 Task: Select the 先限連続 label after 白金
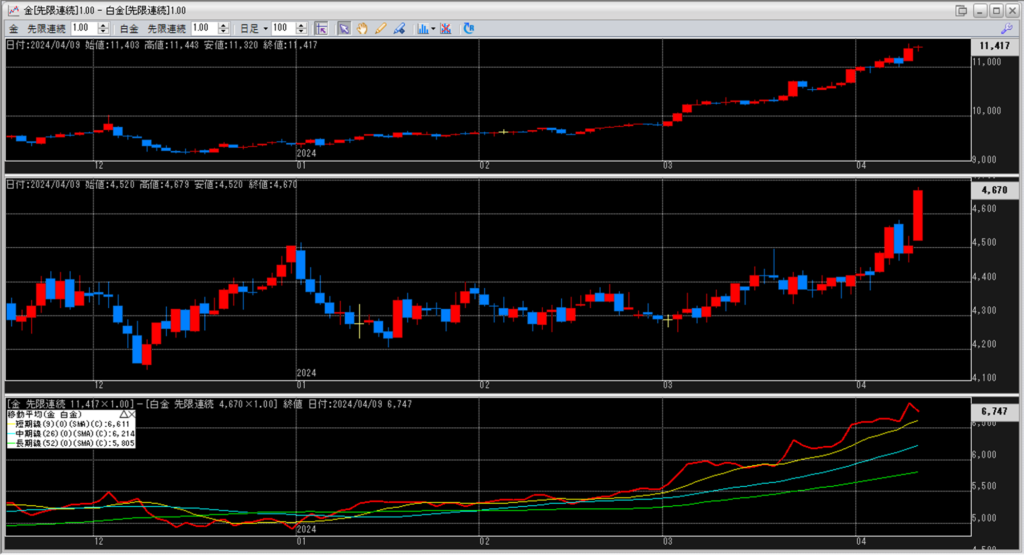coord(165,28)
